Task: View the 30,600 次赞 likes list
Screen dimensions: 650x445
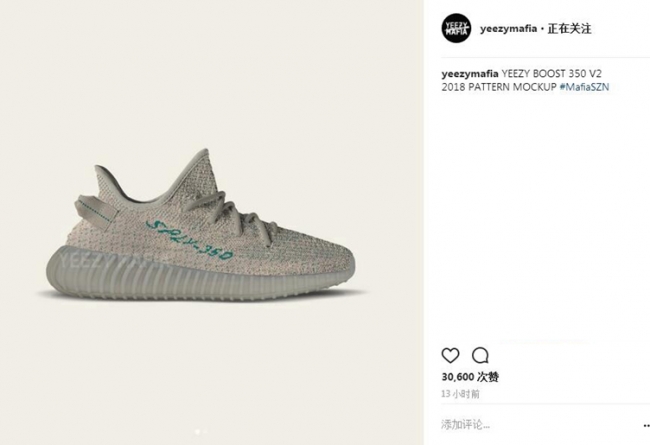Action: tap(470, 377)
